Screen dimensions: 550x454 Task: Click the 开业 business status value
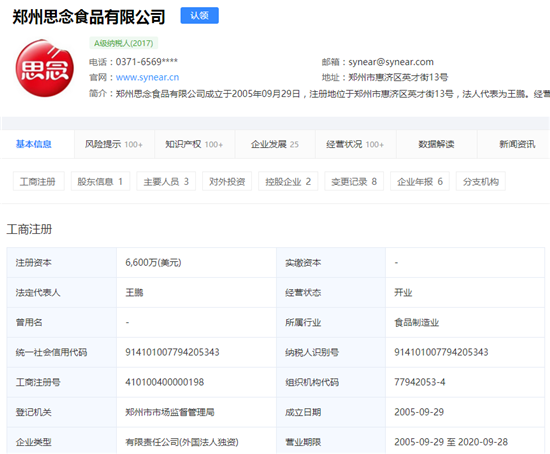[403, 293]
